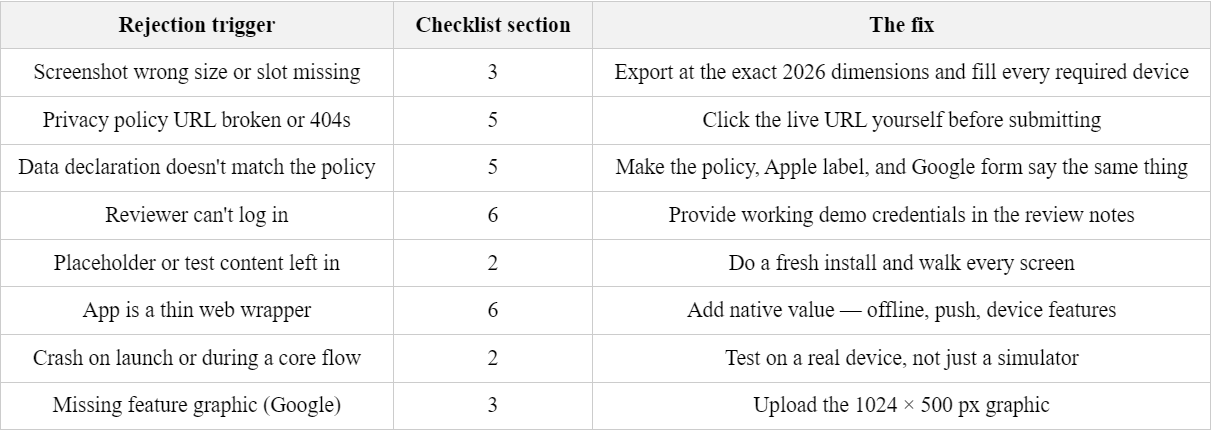This screenshot has width=1212, height=430.
Task: Select the 'Missing feature graphic (Google)' cell
Action: click(197, 405)
